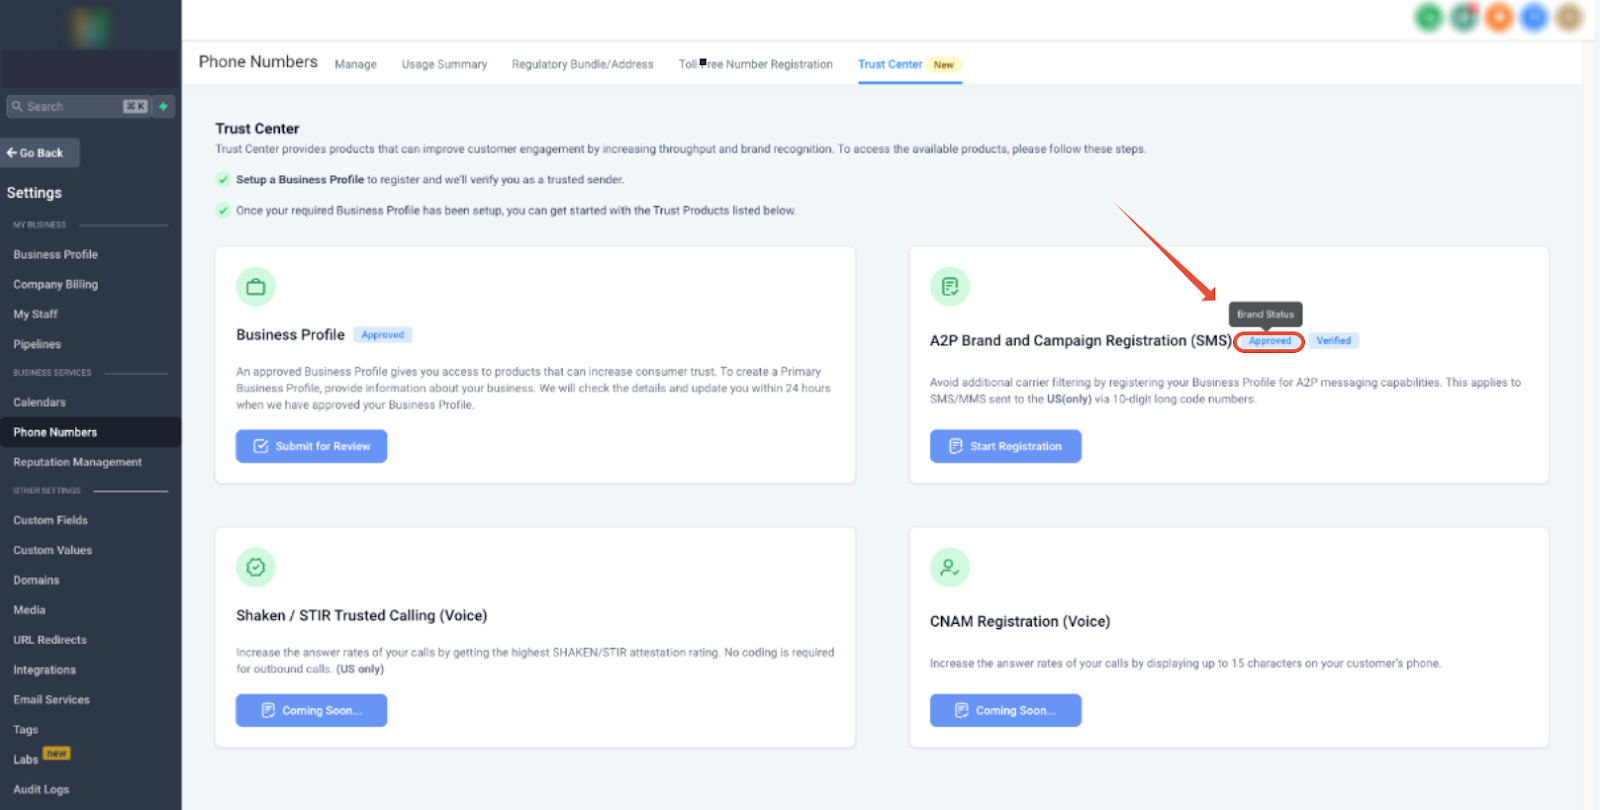Click the Shaken/STIR verified badge icon

pos(256,567)
